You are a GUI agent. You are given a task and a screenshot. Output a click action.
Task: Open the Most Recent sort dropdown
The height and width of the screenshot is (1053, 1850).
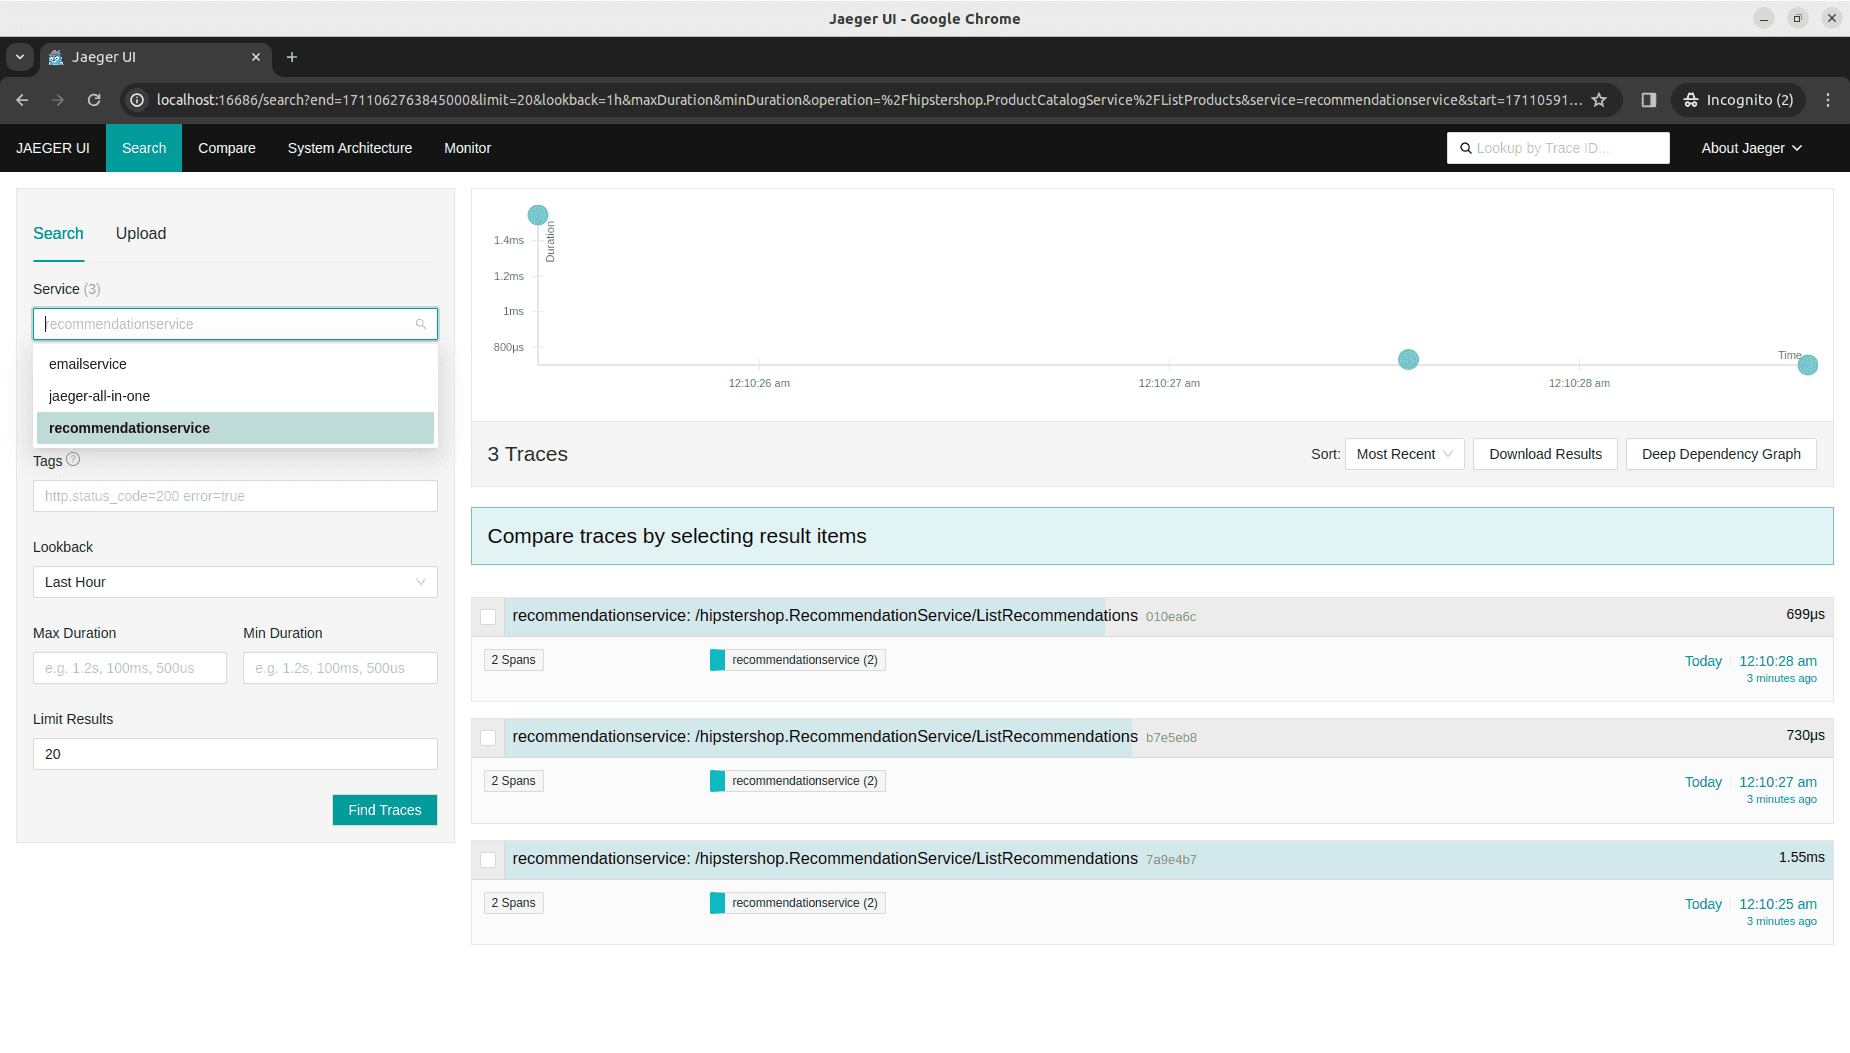pyautogui.click(x=1404, y=454)
